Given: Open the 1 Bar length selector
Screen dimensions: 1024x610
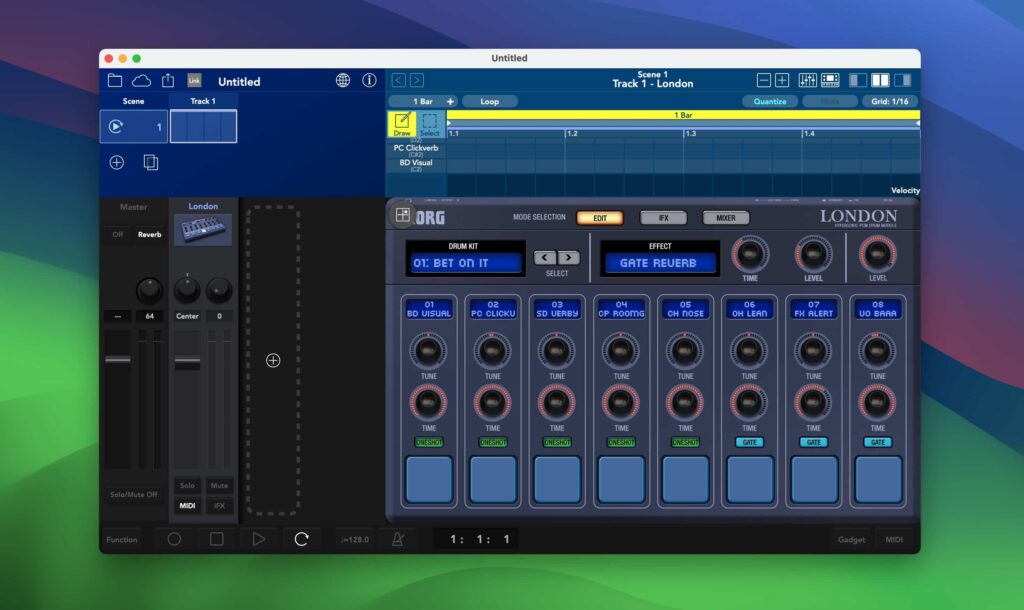Looking at the screenshot, I should pyautogui.click(x=425, y=101).
